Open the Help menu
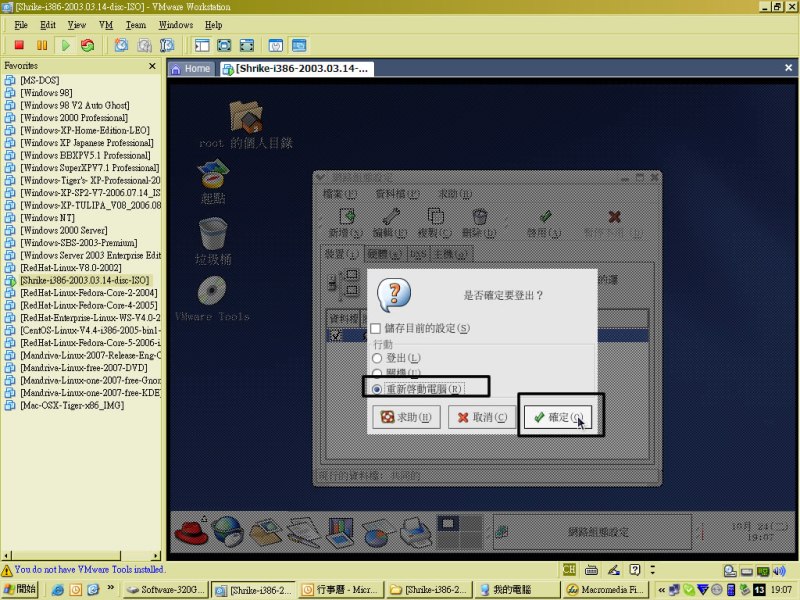This screenshot has height=600, width=800. [x=213, y=25]
